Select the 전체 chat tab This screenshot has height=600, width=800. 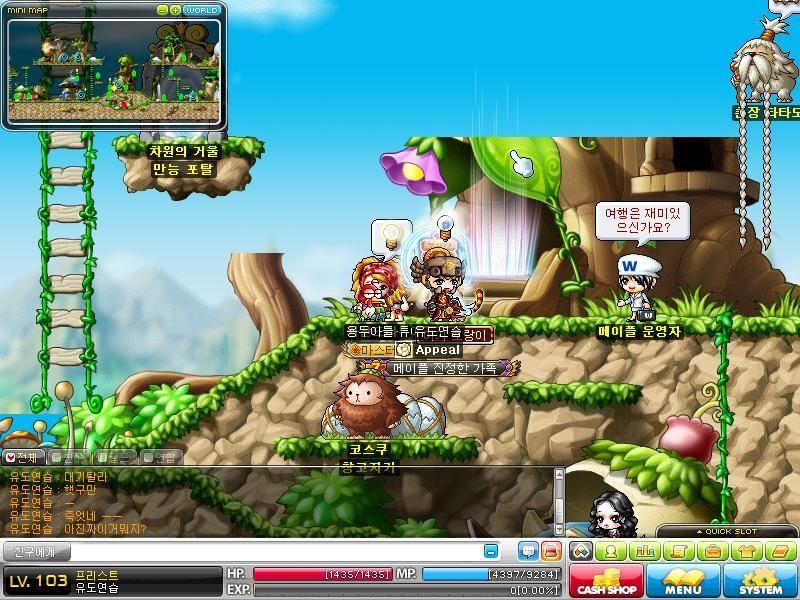pos(22,457)
